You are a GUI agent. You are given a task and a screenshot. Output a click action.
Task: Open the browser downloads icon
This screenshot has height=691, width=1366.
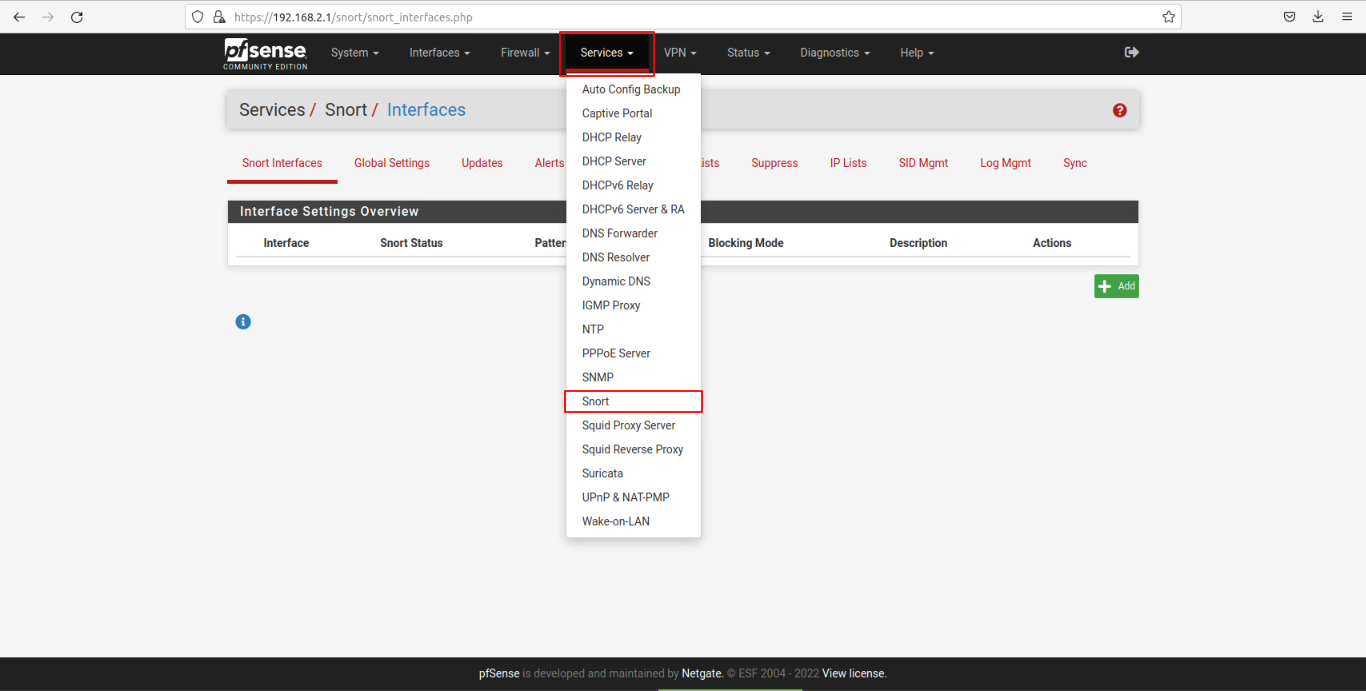1318,17
